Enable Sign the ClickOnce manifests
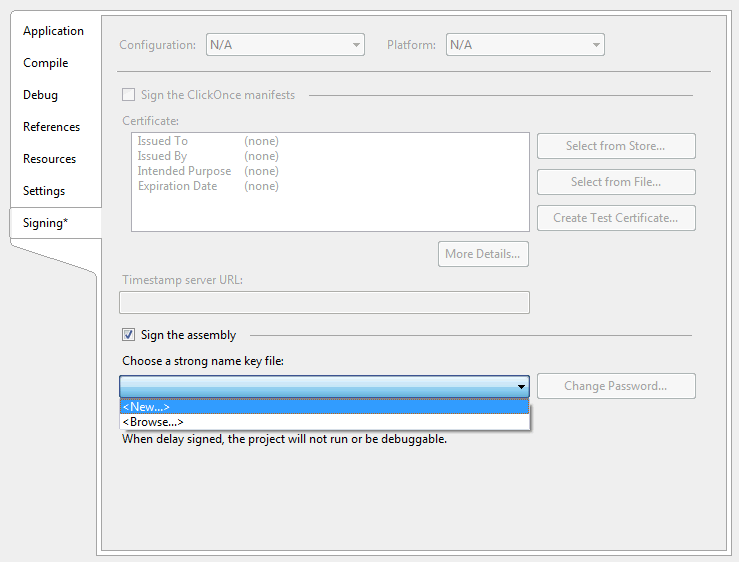 coord(128,95)
